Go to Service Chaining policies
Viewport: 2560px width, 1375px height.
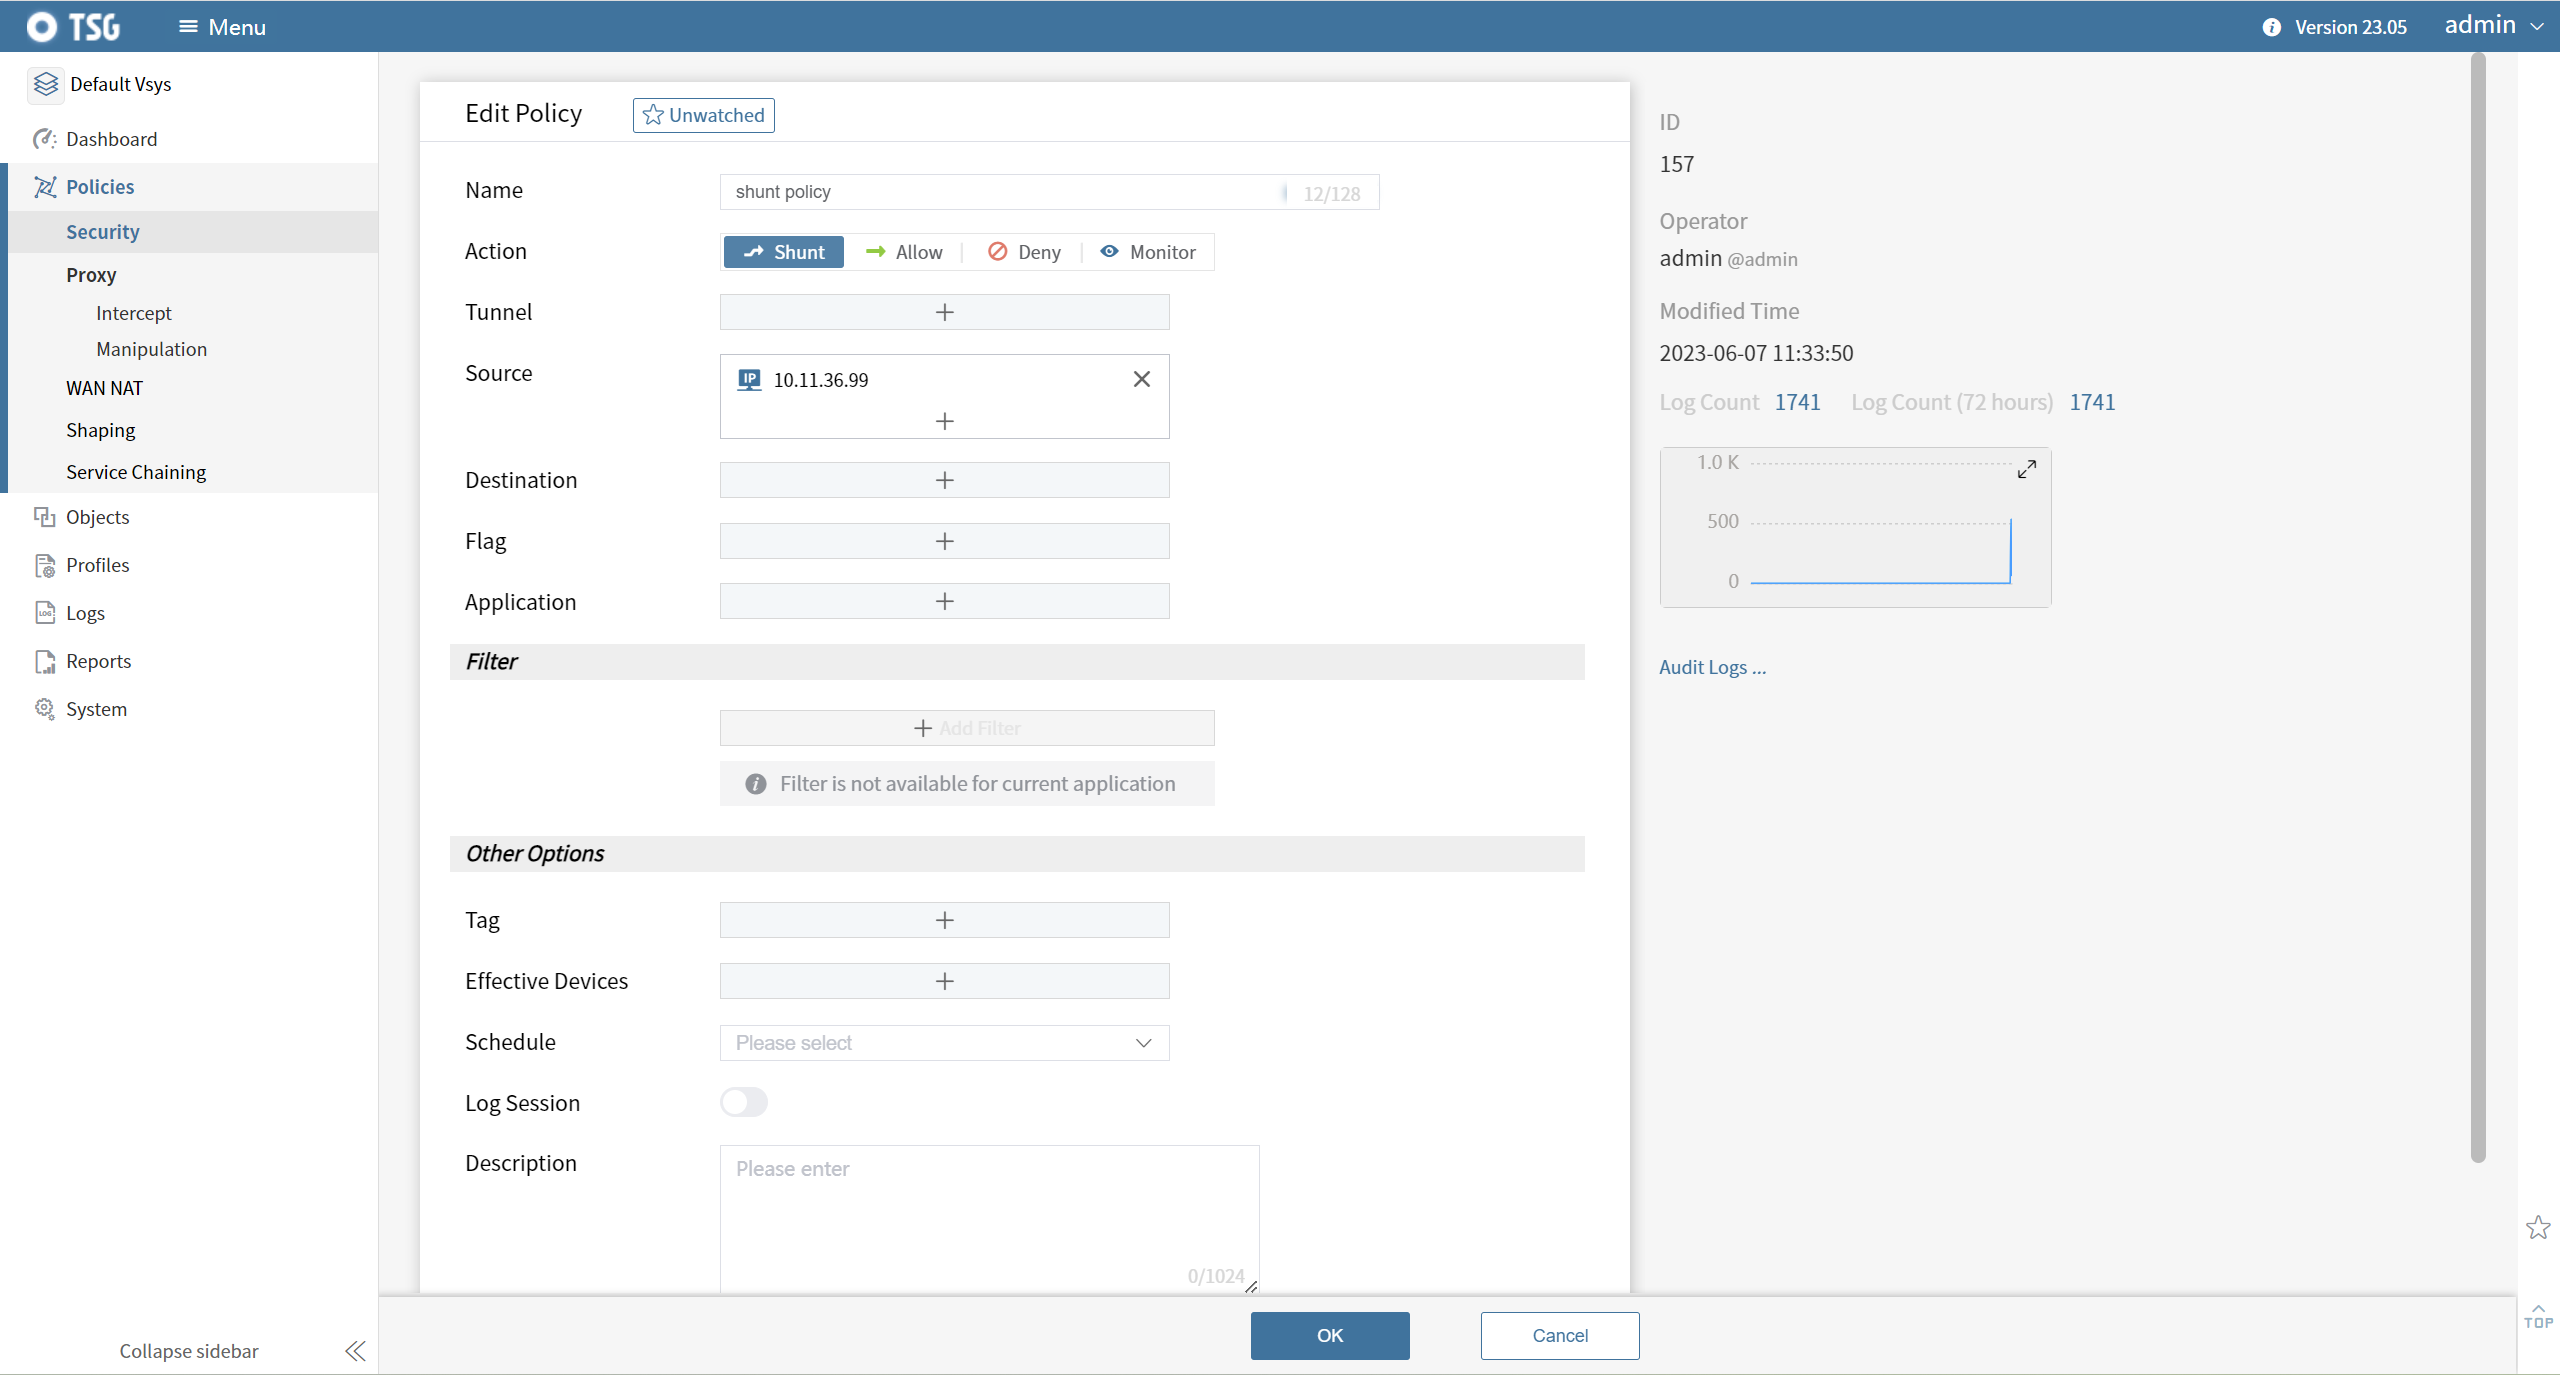point(136,472)
